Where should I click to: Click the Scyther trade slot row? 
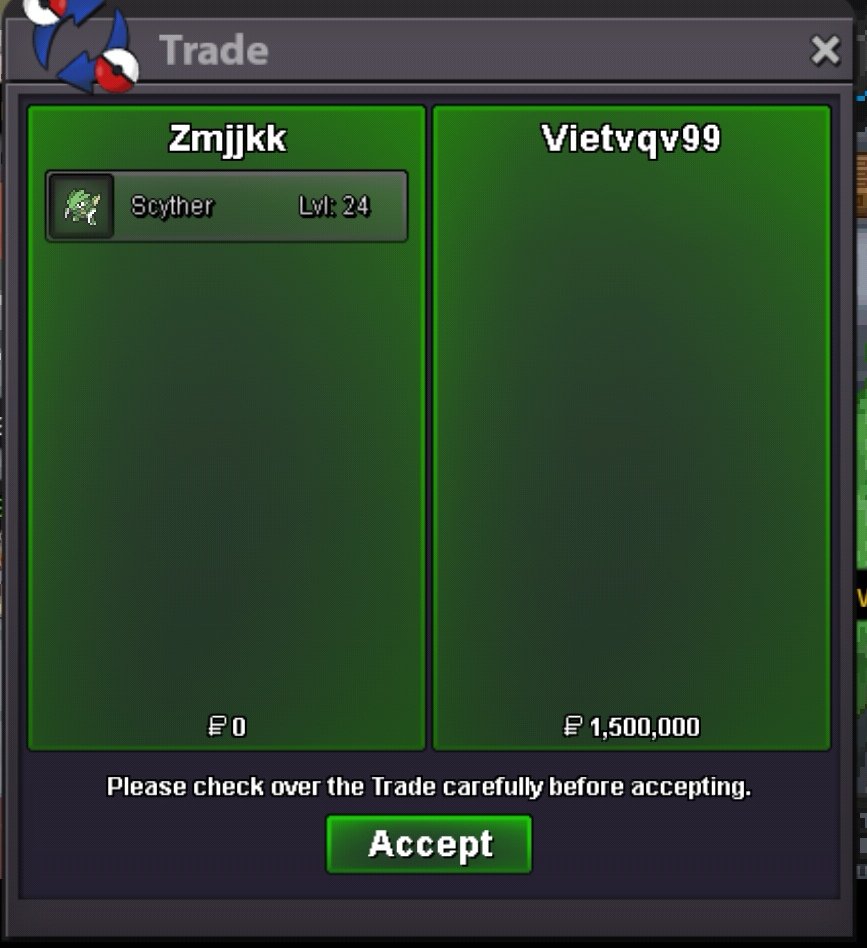(227, 206)
